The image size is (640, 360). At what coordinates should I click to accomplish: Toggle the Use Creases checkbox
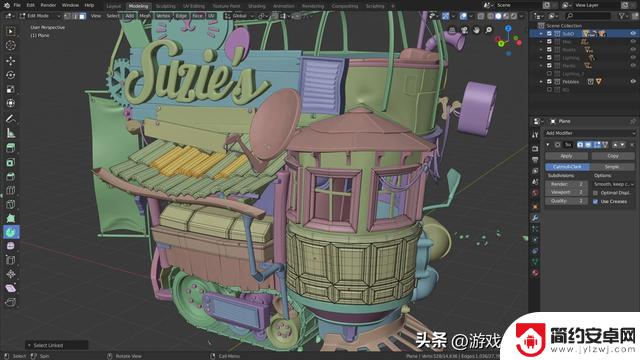pyautogui.click(x=596, y=202)
